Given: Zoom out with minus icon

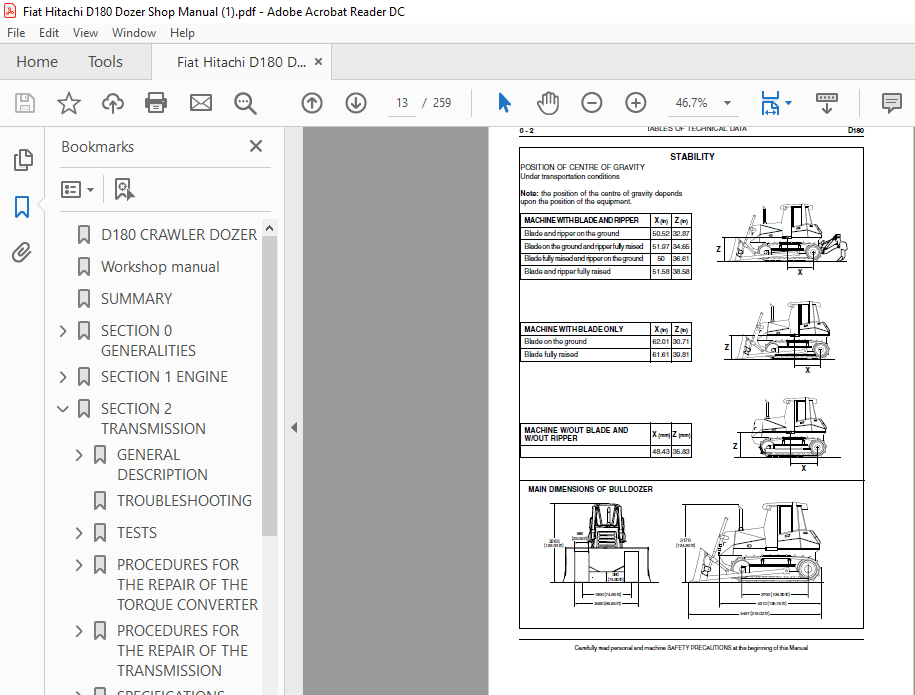Looking at the screenshot, I should click(x=592, y=103).
